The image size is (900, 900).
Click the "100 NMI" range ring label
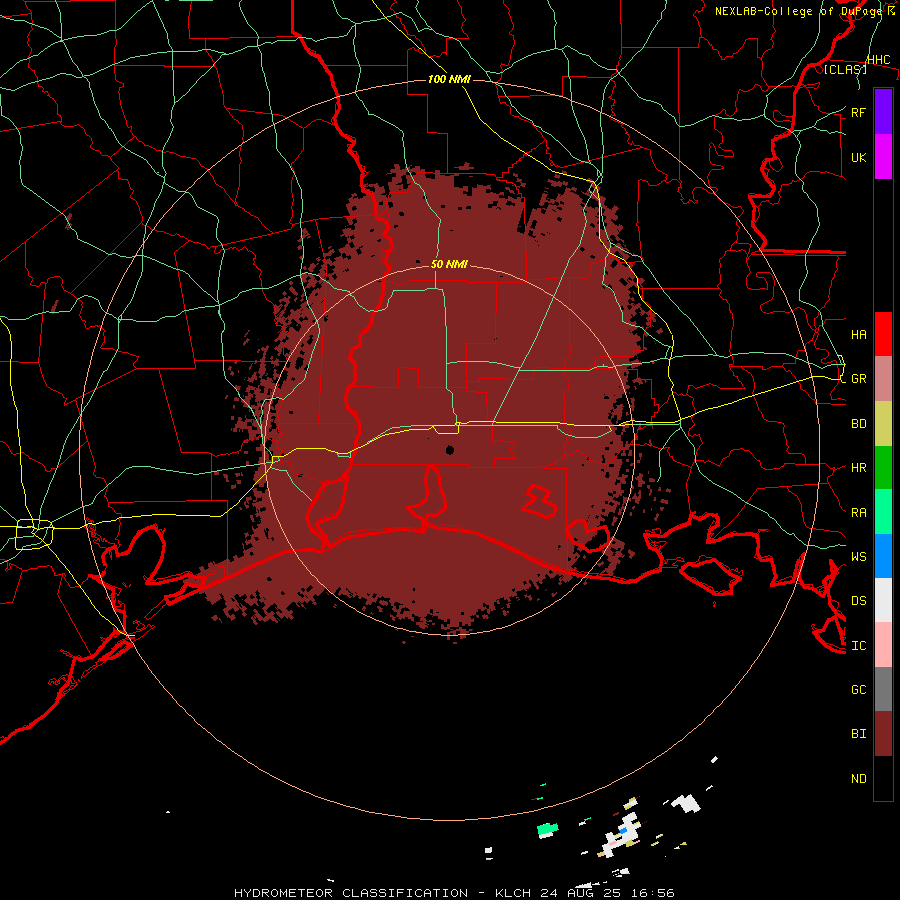click(x=449, y=79)
